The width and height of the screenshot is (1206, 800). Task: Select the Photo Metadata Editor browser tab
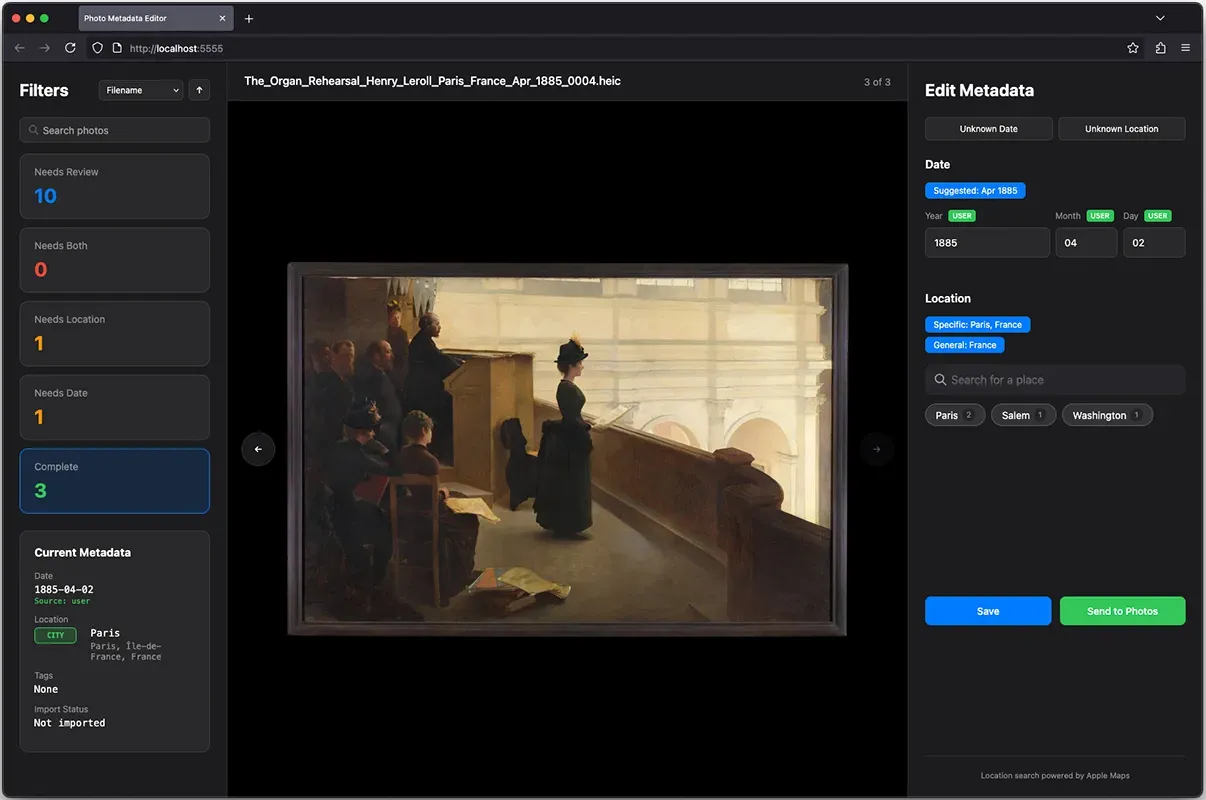[155, 18]
